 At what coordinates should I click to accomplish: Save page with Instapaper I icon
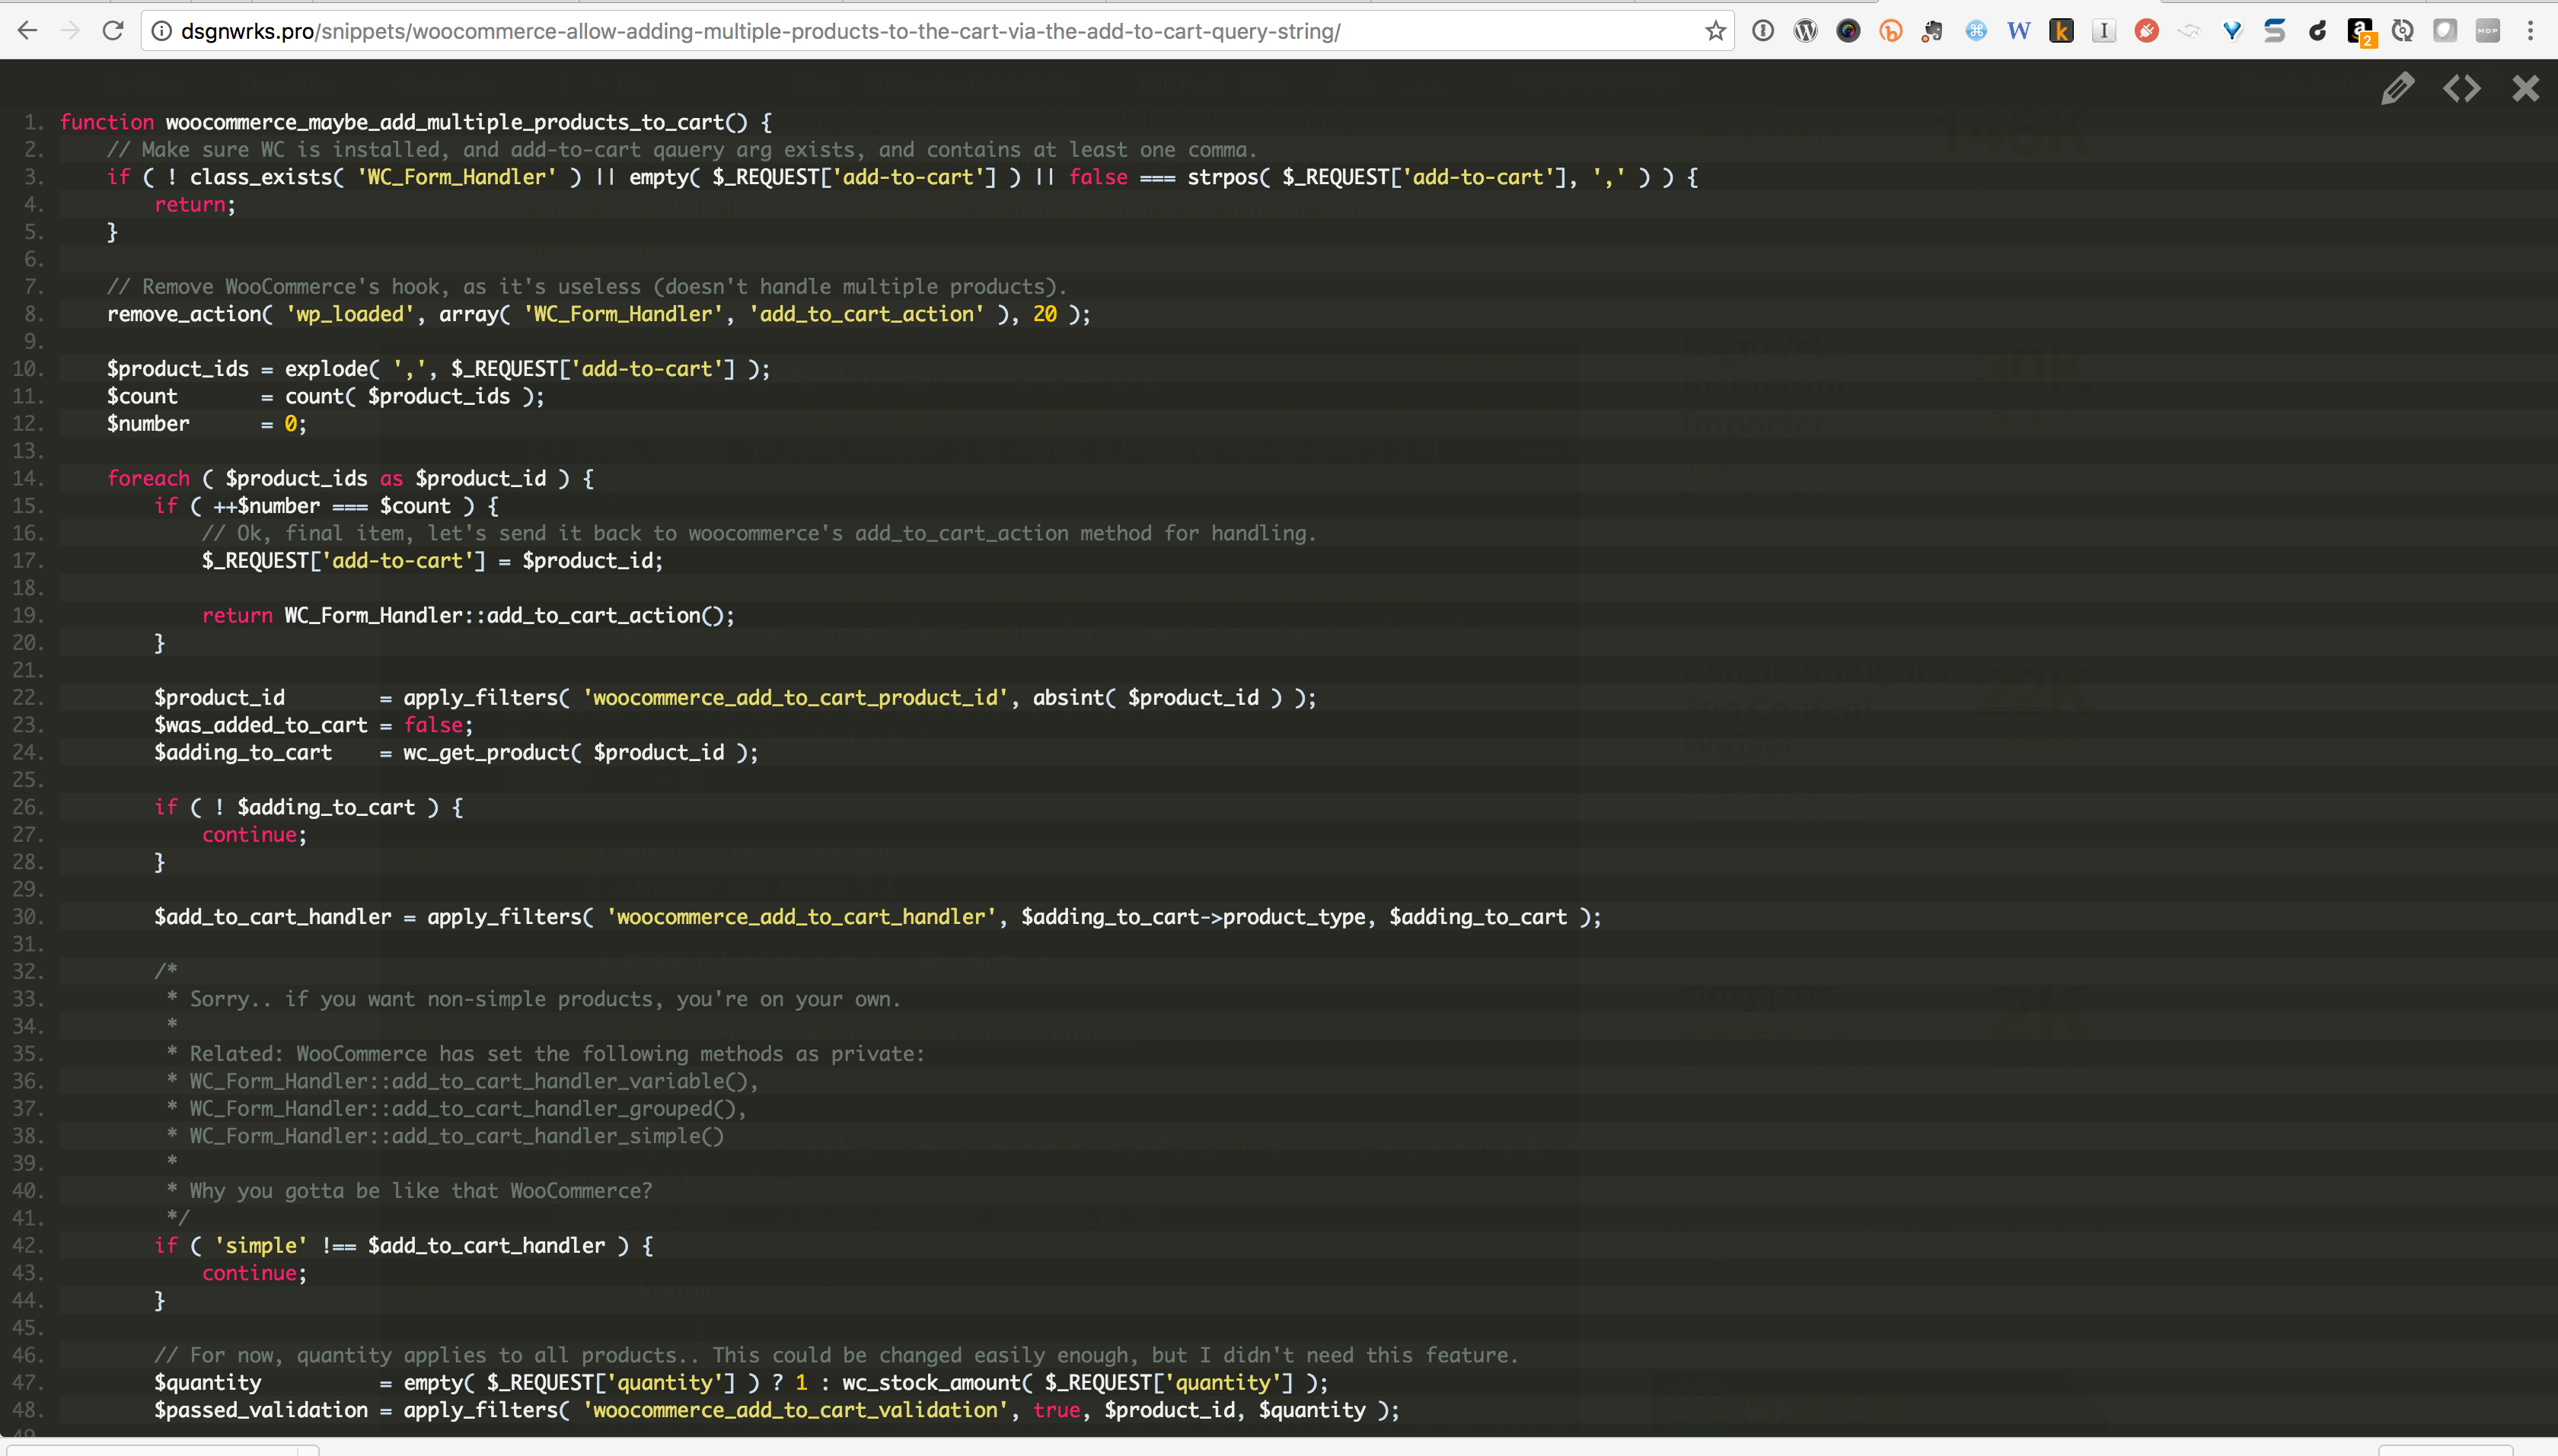[2104, 31]
